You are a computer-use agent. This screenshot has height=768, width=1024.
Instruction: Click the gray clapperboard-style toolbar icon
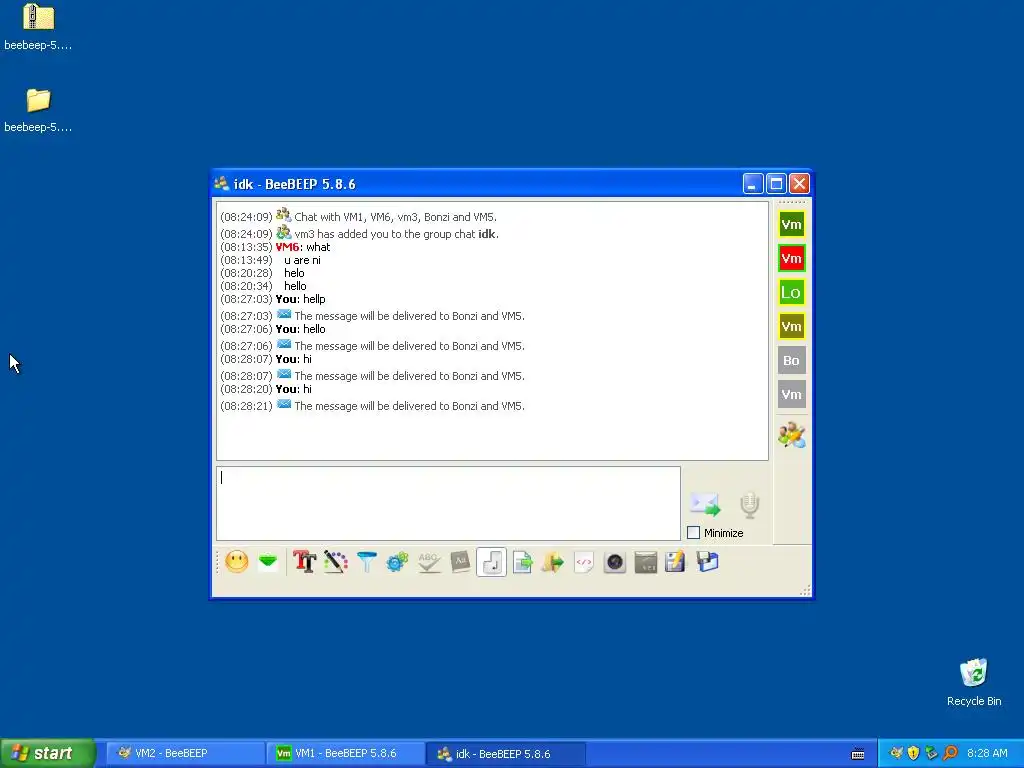(x=645, y=562)
